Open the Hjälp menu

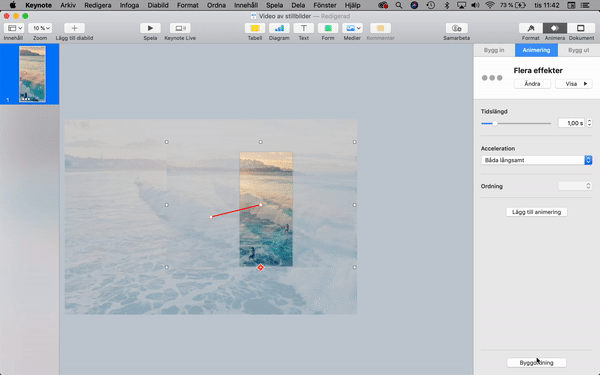coord(352,5)
